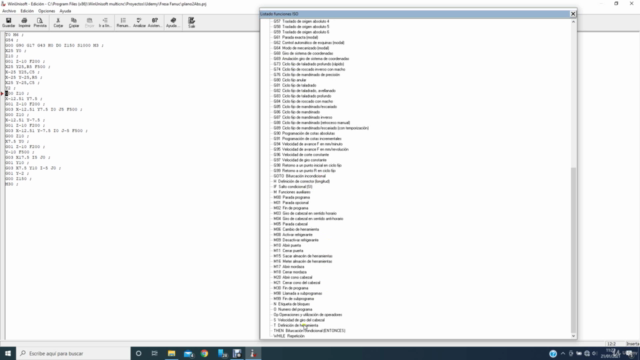Select IF Salto condicional entry
Image resolution: width=640 pixels, height=360 pixels.
coord(293,187)
